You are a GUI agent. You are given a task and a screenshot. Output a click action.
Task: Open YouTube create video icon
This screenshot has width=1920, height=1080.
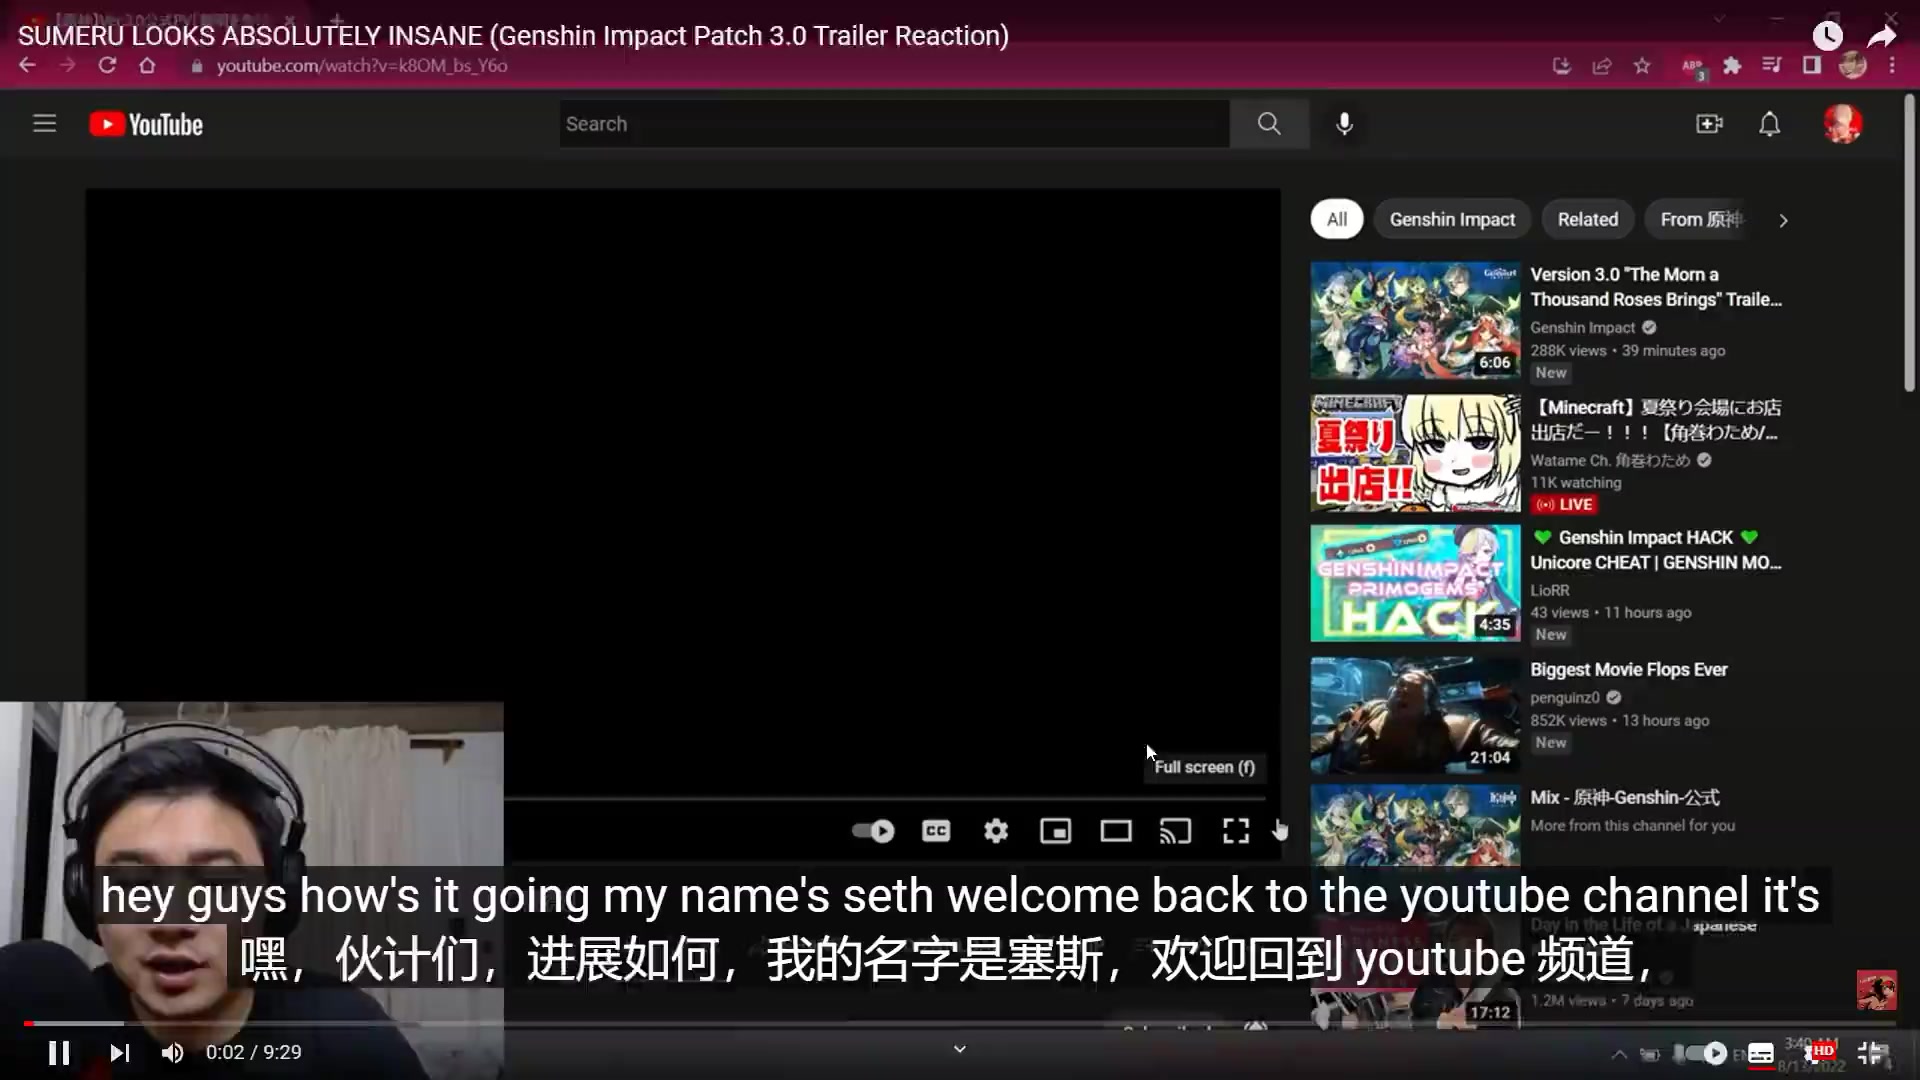pos(1709,124)
